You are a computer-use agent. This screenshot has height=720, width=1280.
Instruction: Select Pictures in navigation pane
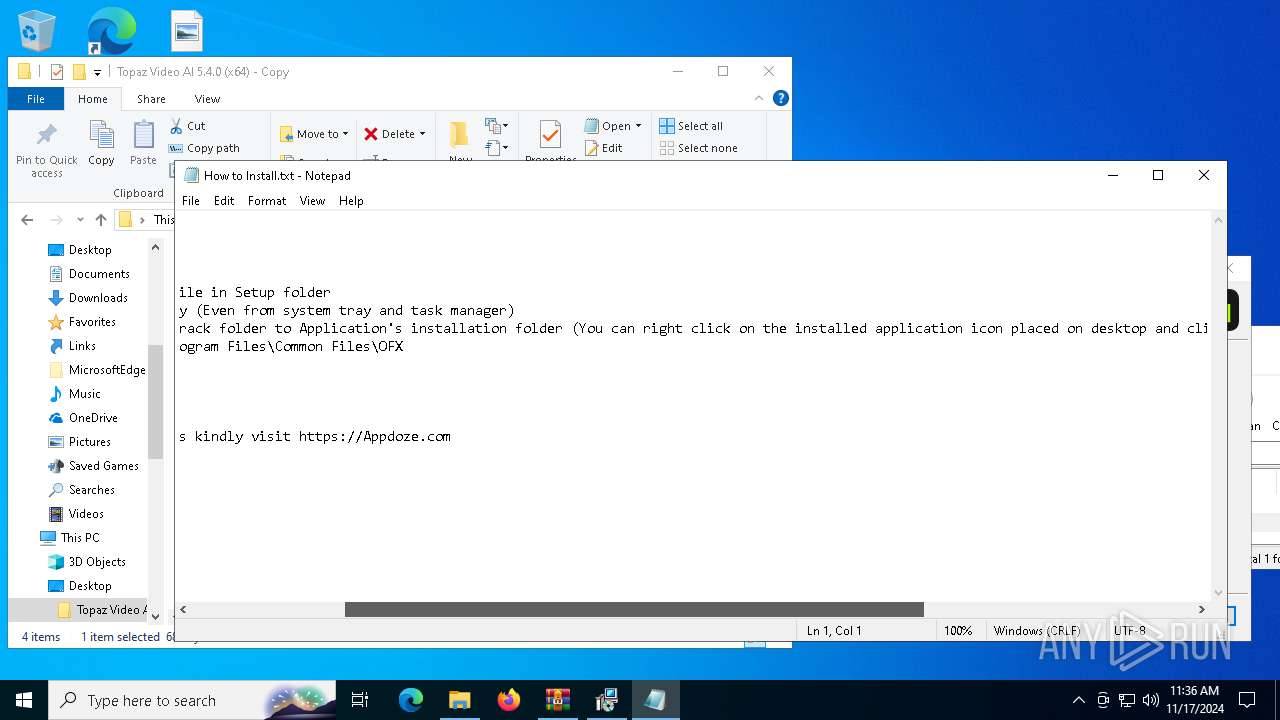(89, 442)
